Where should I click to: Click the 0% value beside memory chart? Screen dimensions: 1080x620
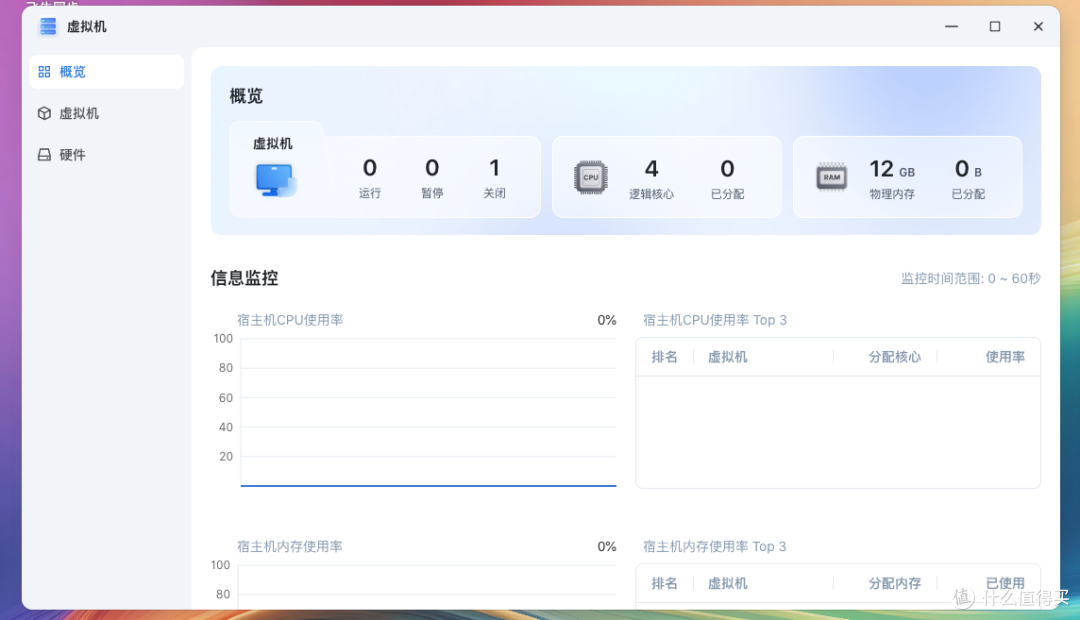(x=607, y=546)
